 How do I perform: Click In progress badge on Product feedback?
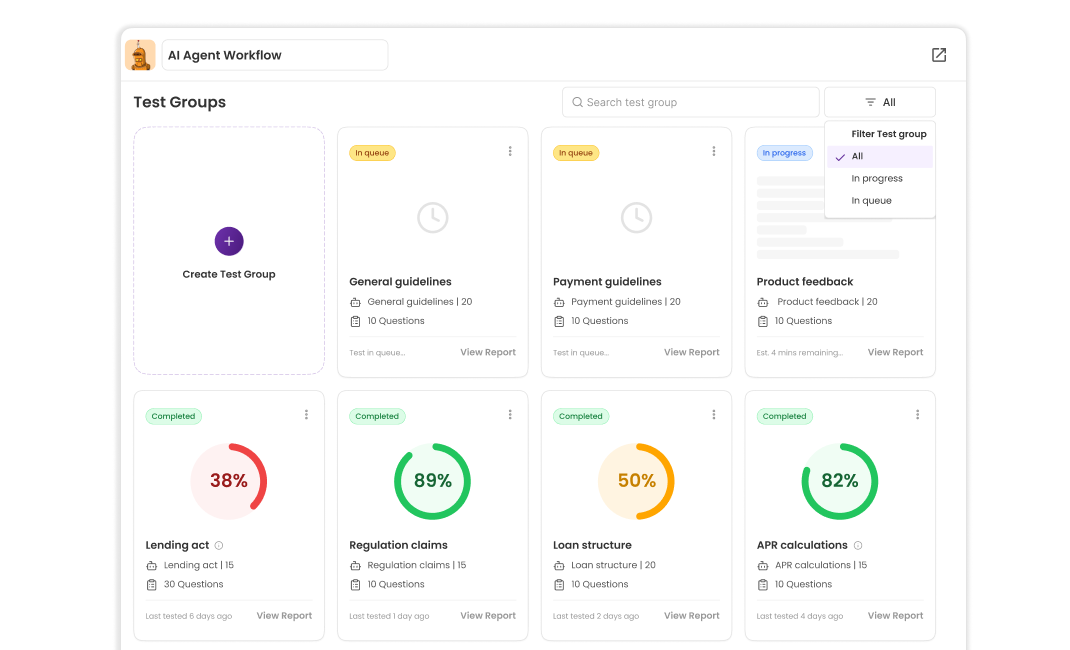click(x=785, y=153)
